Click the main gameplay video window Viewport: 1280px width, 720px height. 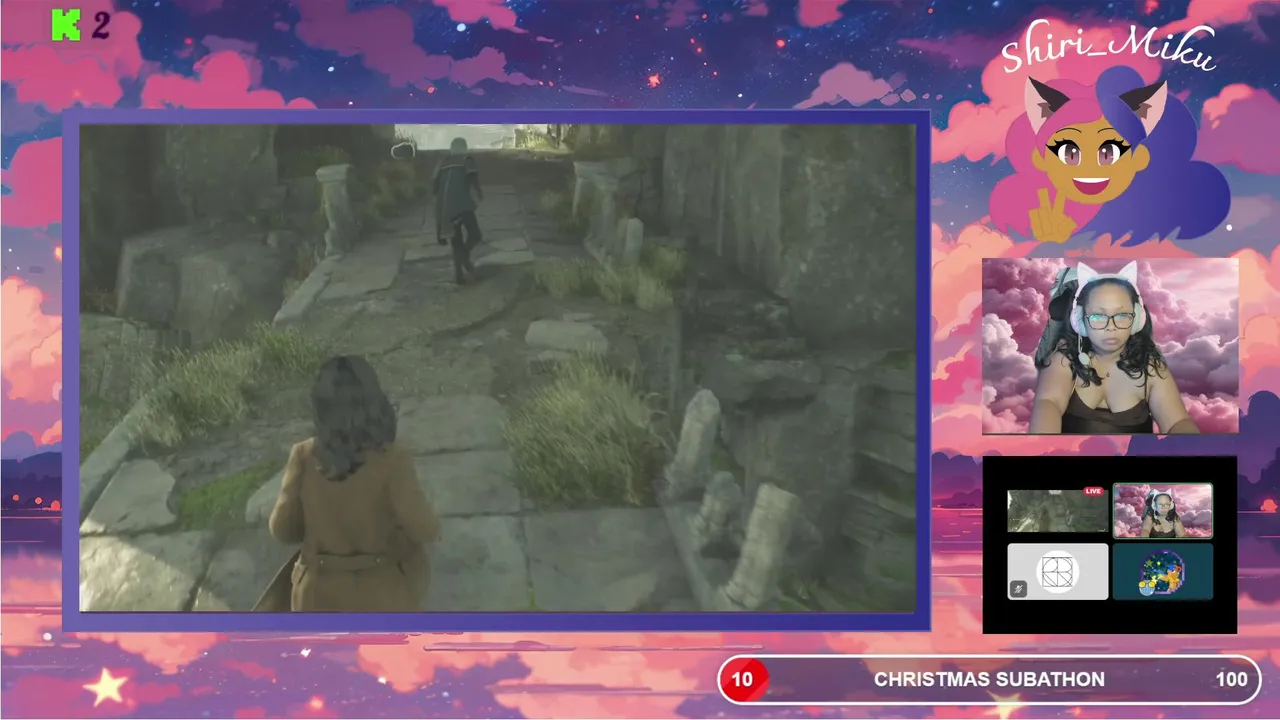point(497,367)
